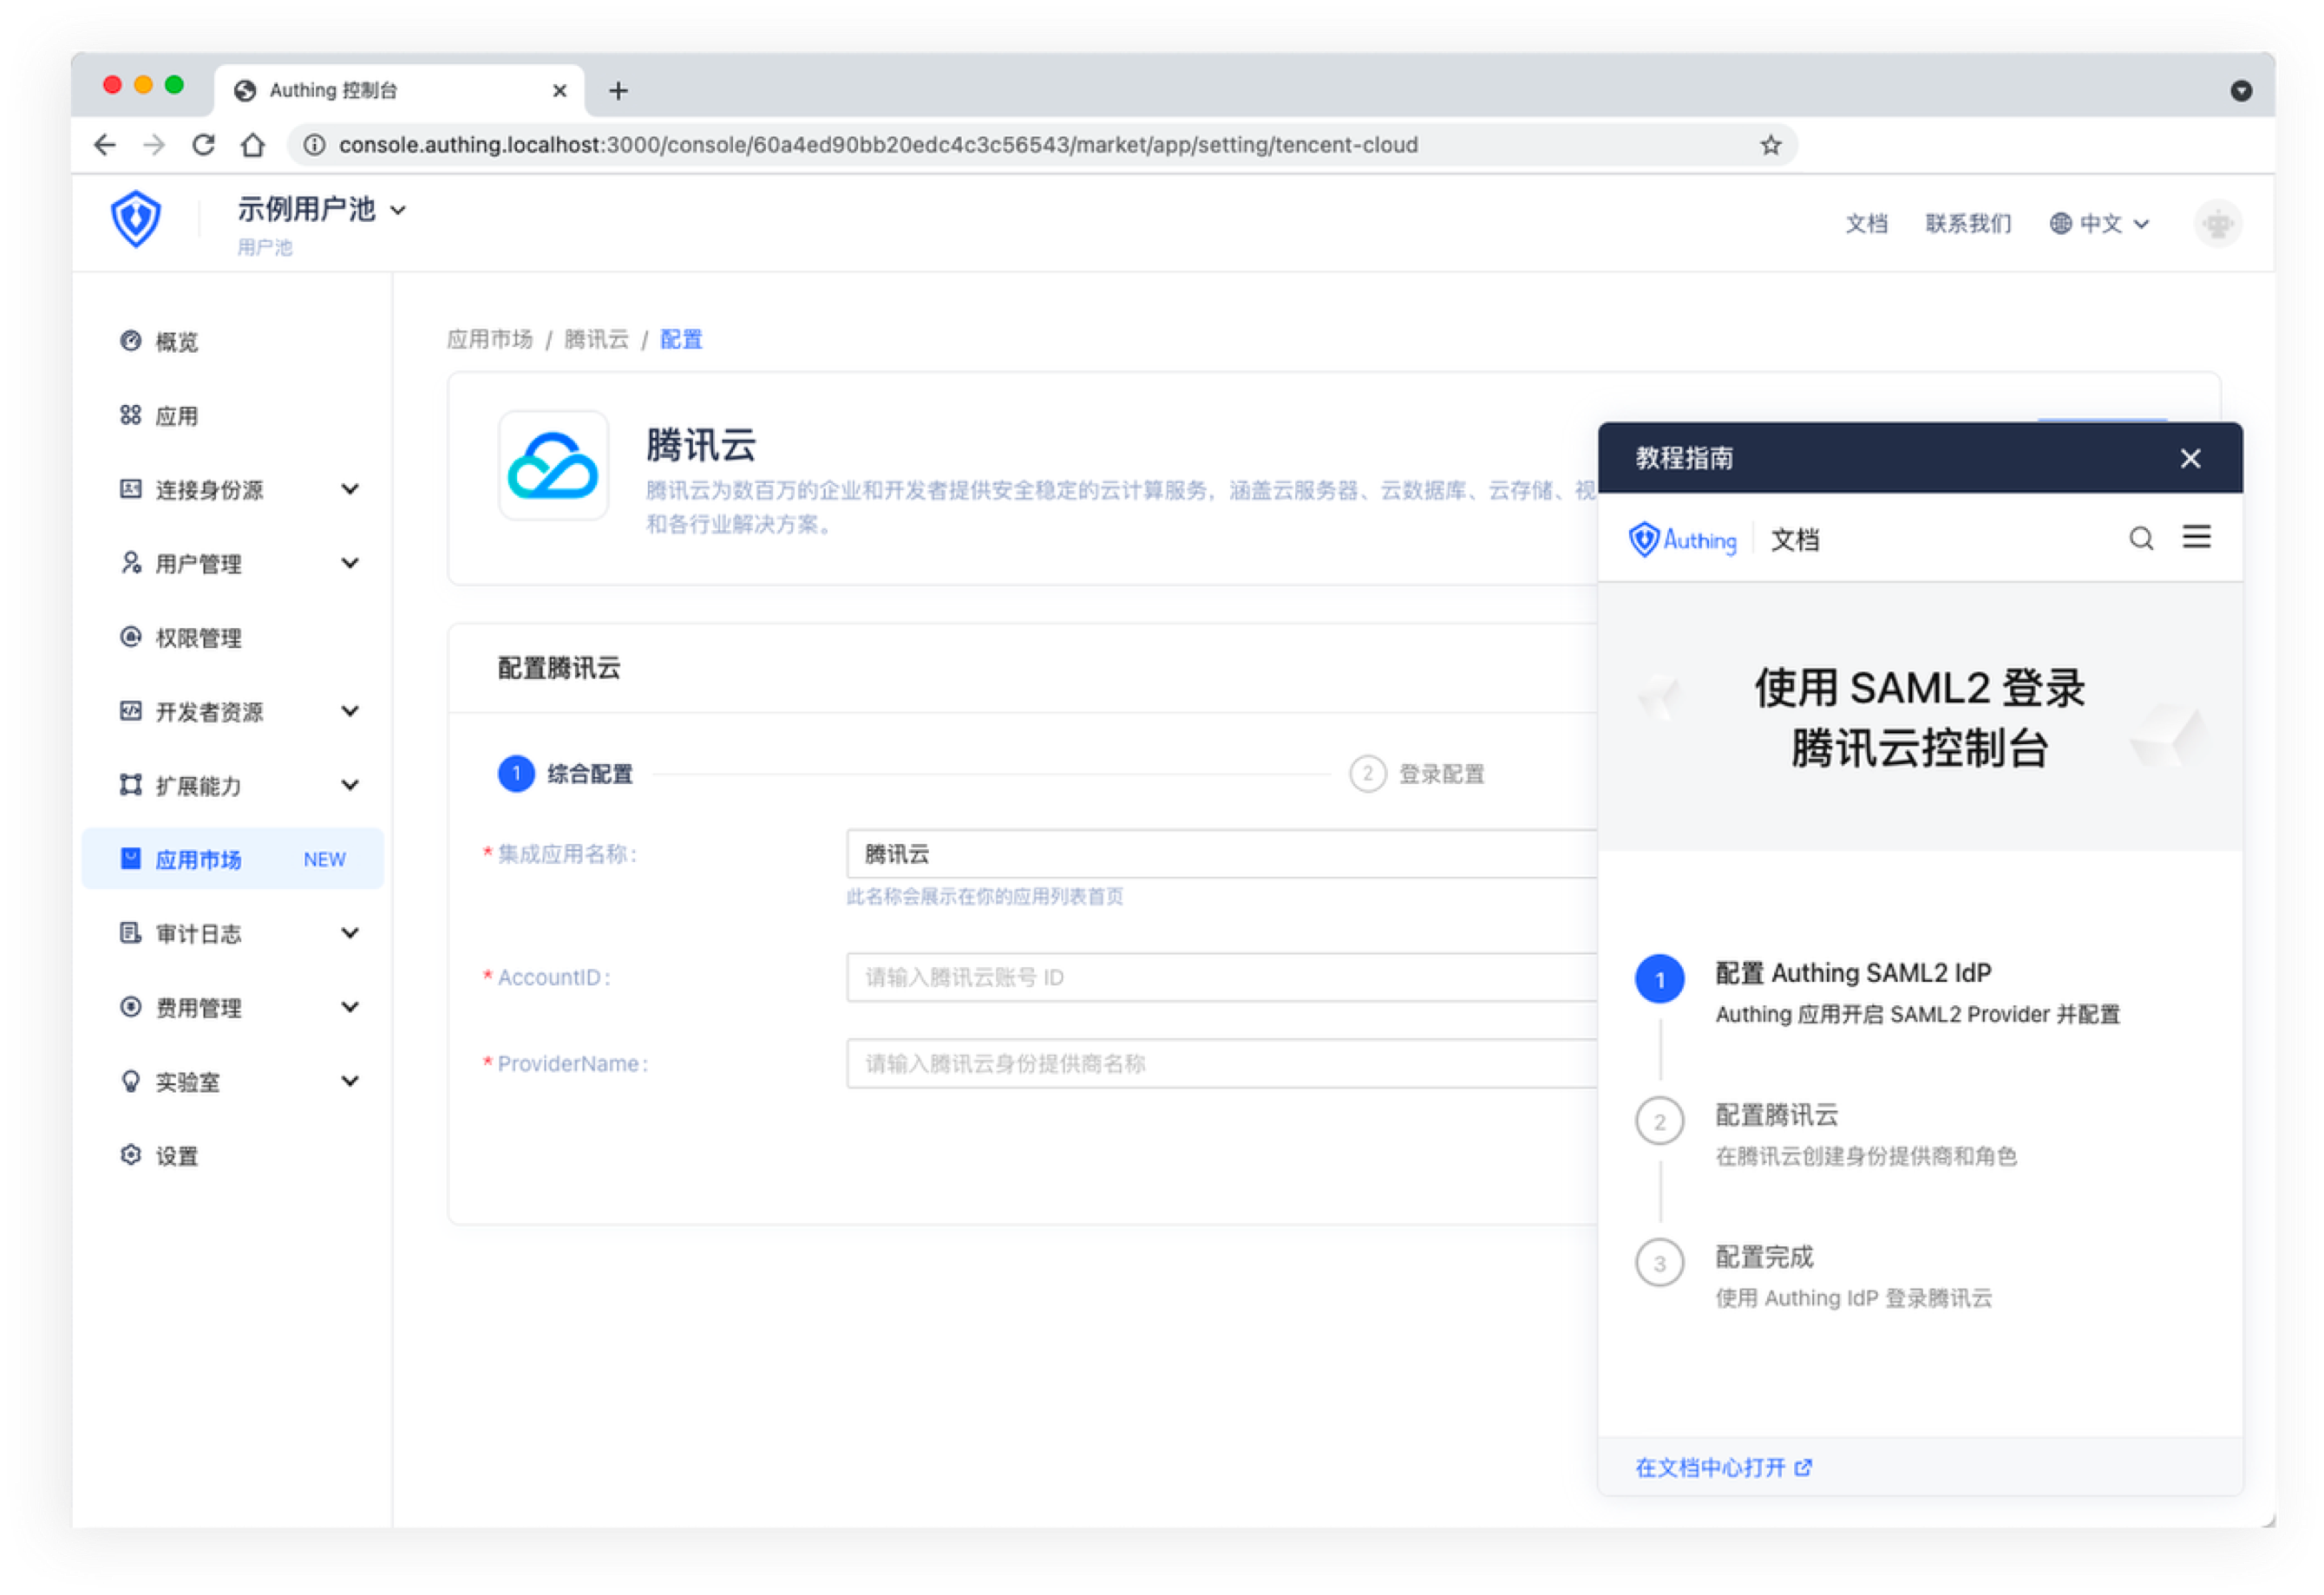Viewport: 2324px width, 1595px height.
Task: Click the 文档 label in docs panel
Action: pos(1794,540)
